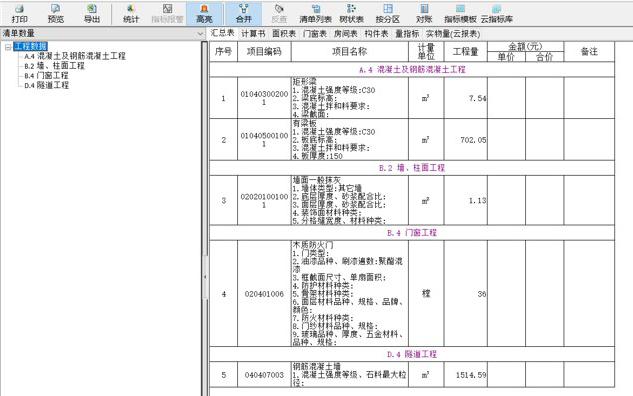Open the 统计 statistics tool
633x396 pixels.
point(131,14)
